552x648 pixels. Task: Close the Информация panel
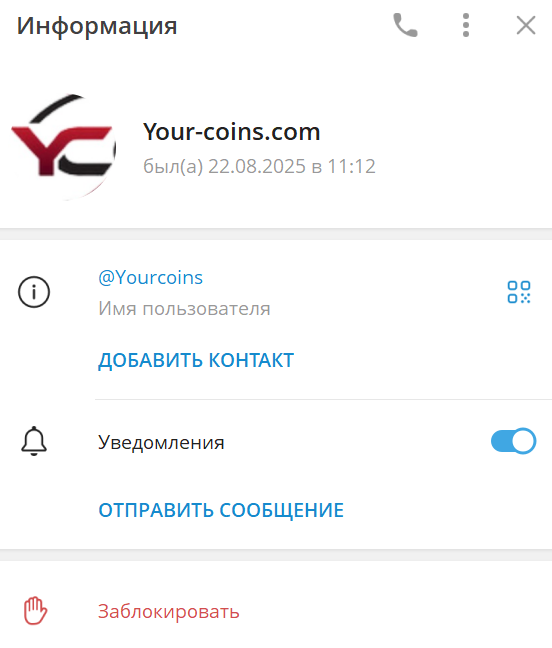526,26
